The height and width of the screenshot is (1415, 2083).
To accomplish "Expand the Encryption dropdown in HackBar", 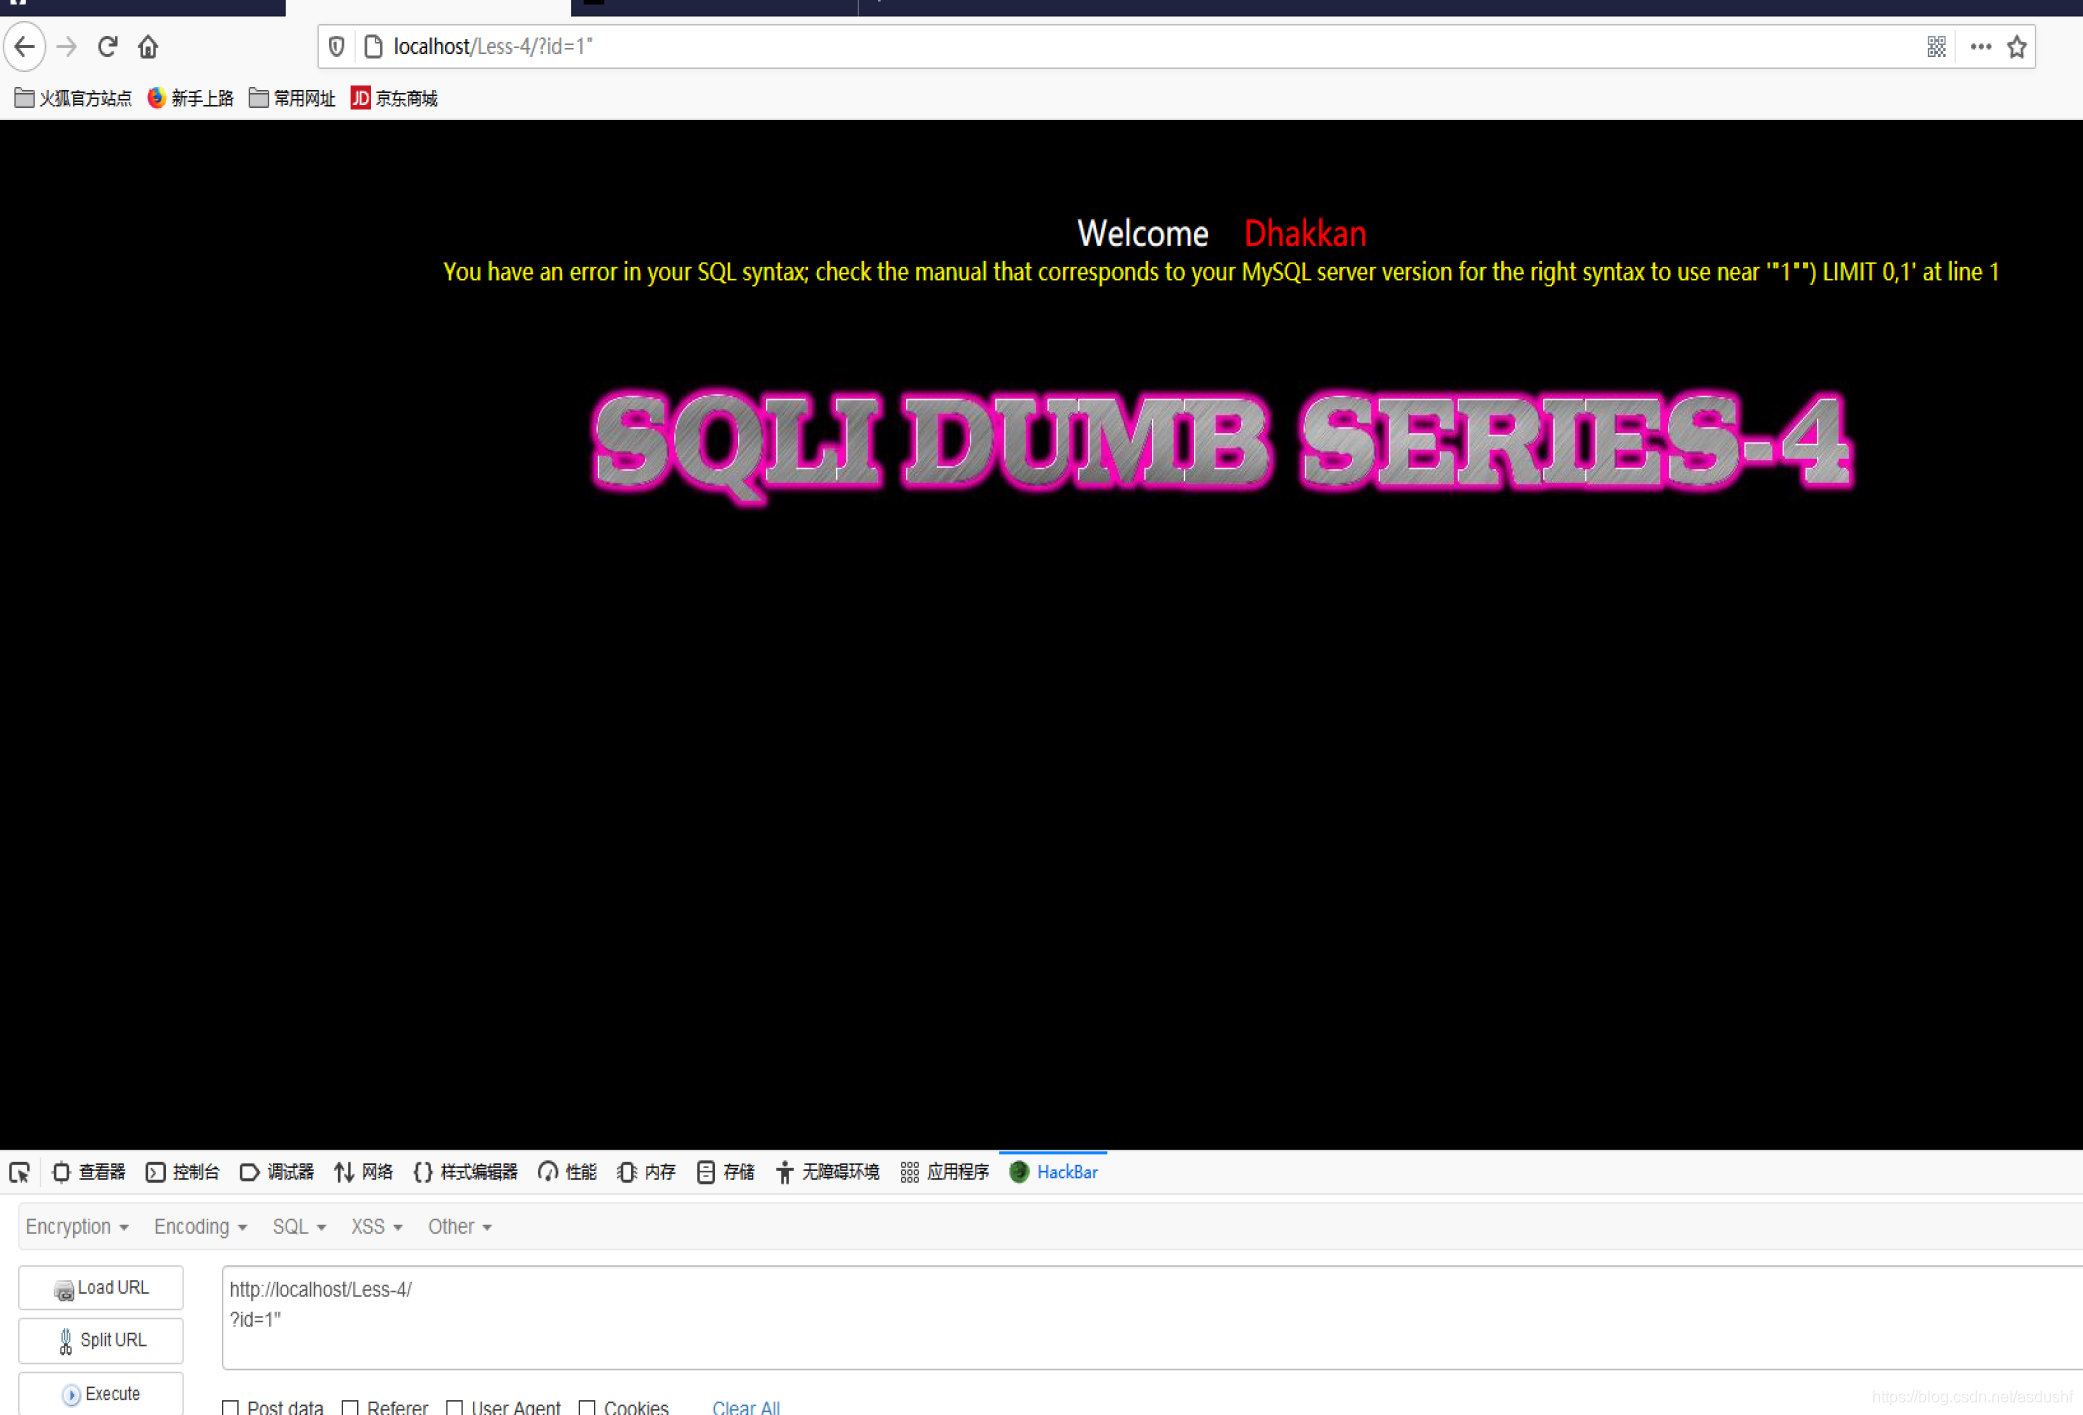I will pos(77,1227).
